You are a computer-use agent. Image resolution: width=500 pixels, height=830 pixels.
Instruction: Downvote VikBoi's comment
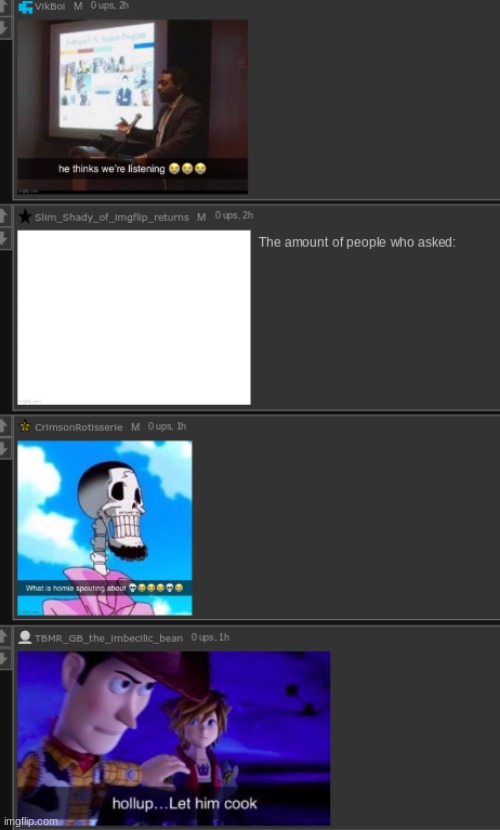coord(5,28)
